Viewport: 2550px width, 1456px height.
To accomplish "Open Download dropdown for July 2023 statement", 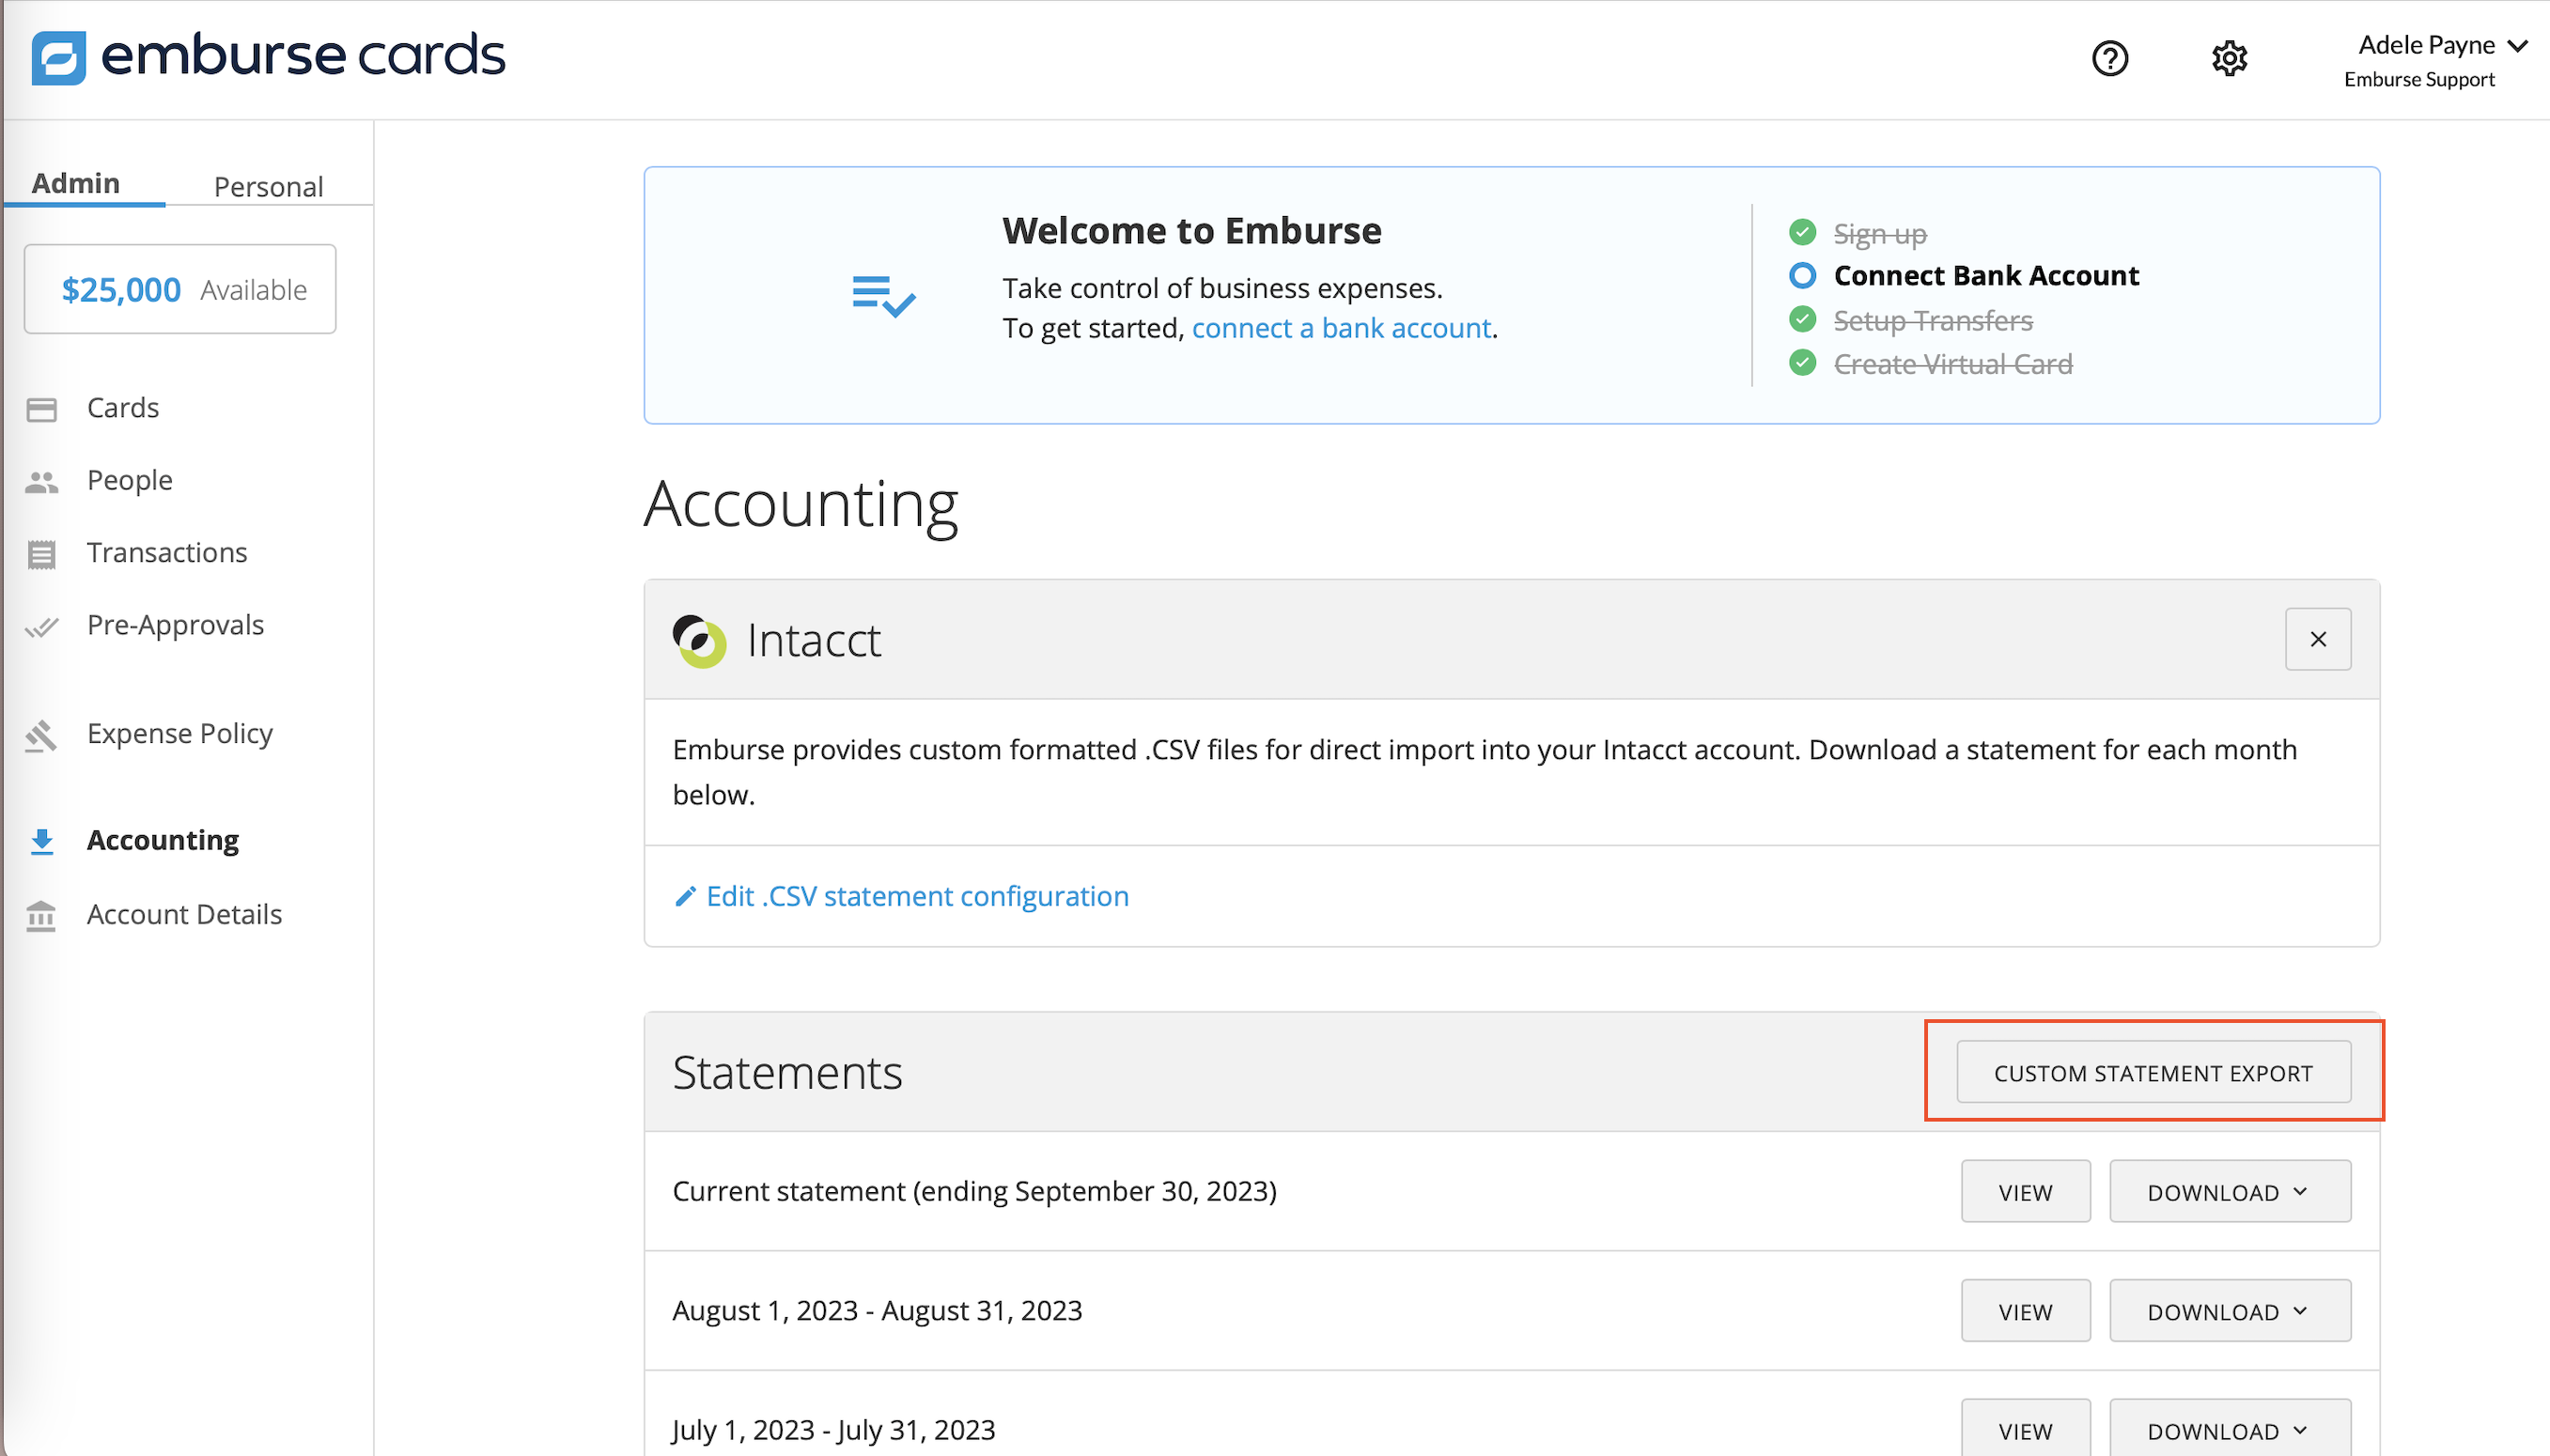I will click(x=2229, y=1429).
